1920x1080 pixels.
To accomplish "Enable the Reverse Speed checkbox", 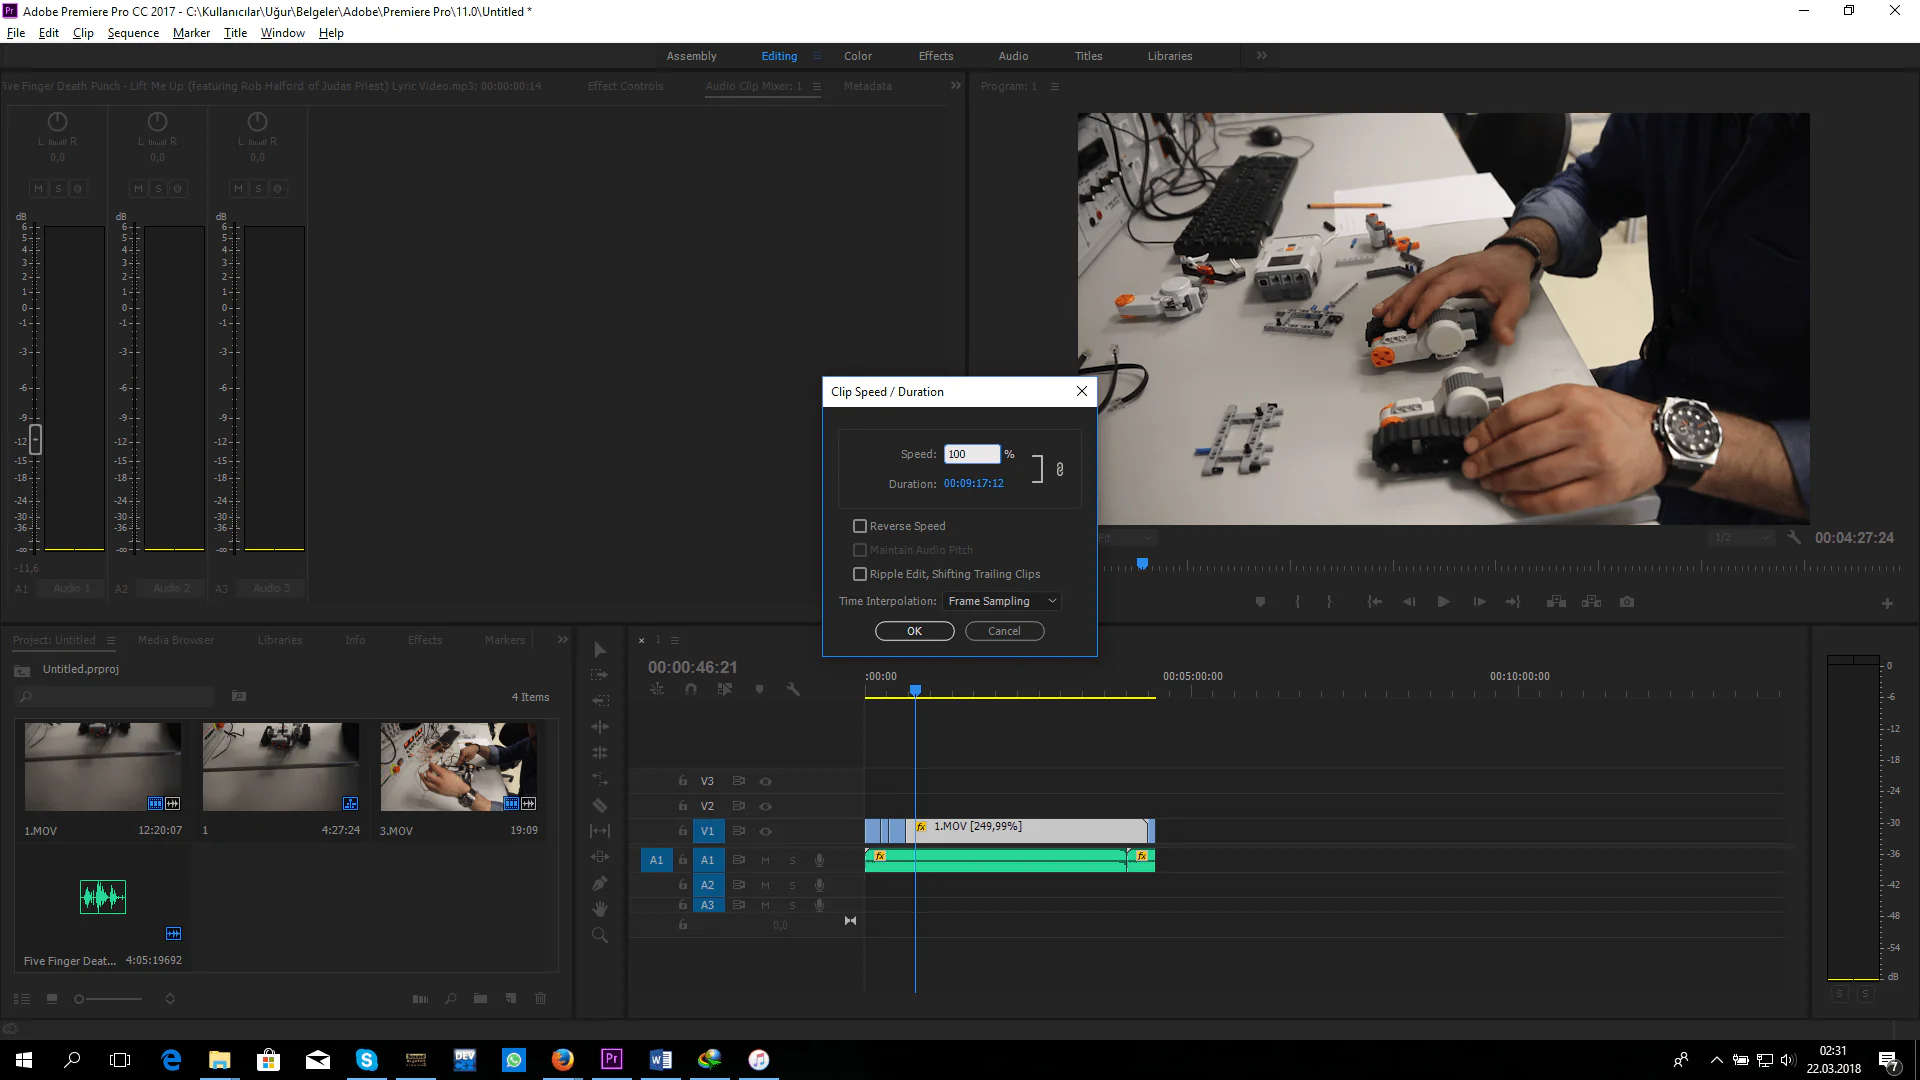I will (x=860, y=526).
